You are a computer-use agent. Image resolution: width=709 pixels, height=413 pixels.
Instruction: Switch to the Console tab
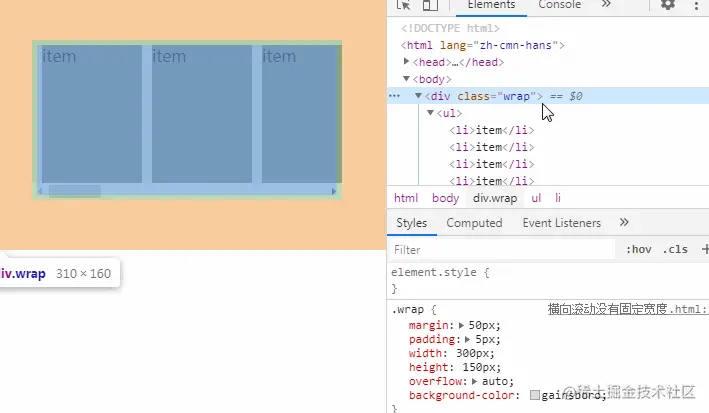(559, 5)
